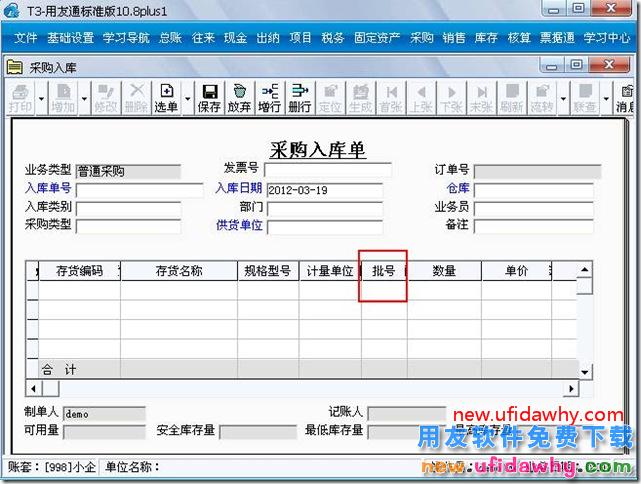Click the 入库日期 field showing 2012-03-19
Viewport: 641px width, 484px height.
(325, 190)
